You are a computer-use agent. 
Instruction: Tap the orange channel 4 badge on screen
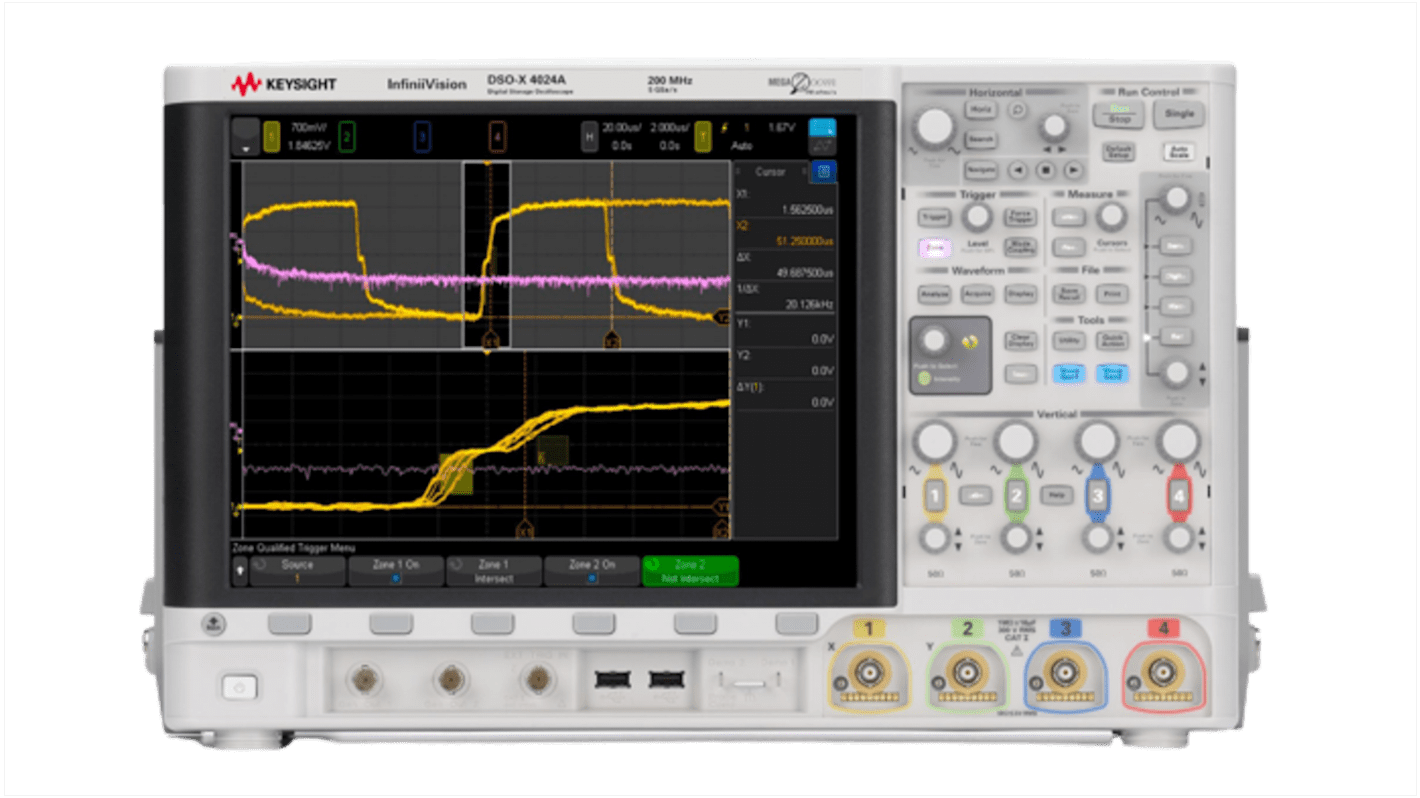[x=497, y=137]
